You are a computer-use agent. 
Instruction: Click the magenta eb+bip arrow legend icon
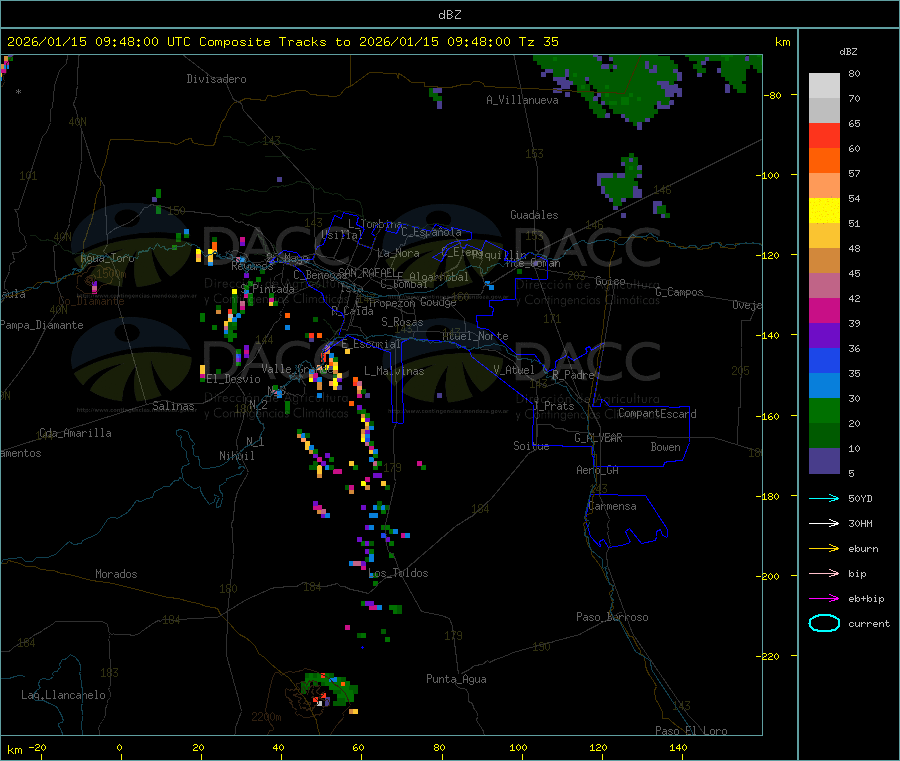(824, 599)
